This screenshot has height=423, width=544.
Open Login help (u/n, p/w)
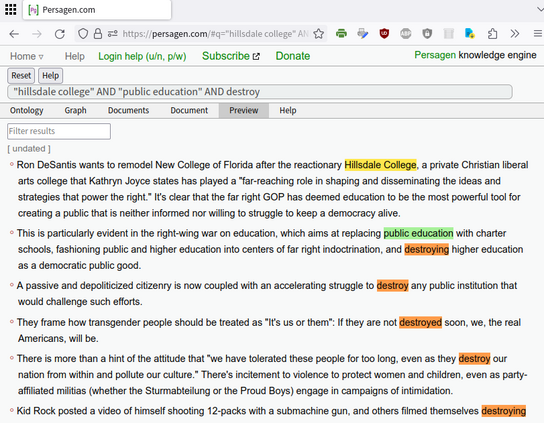(x=142, y=56)
